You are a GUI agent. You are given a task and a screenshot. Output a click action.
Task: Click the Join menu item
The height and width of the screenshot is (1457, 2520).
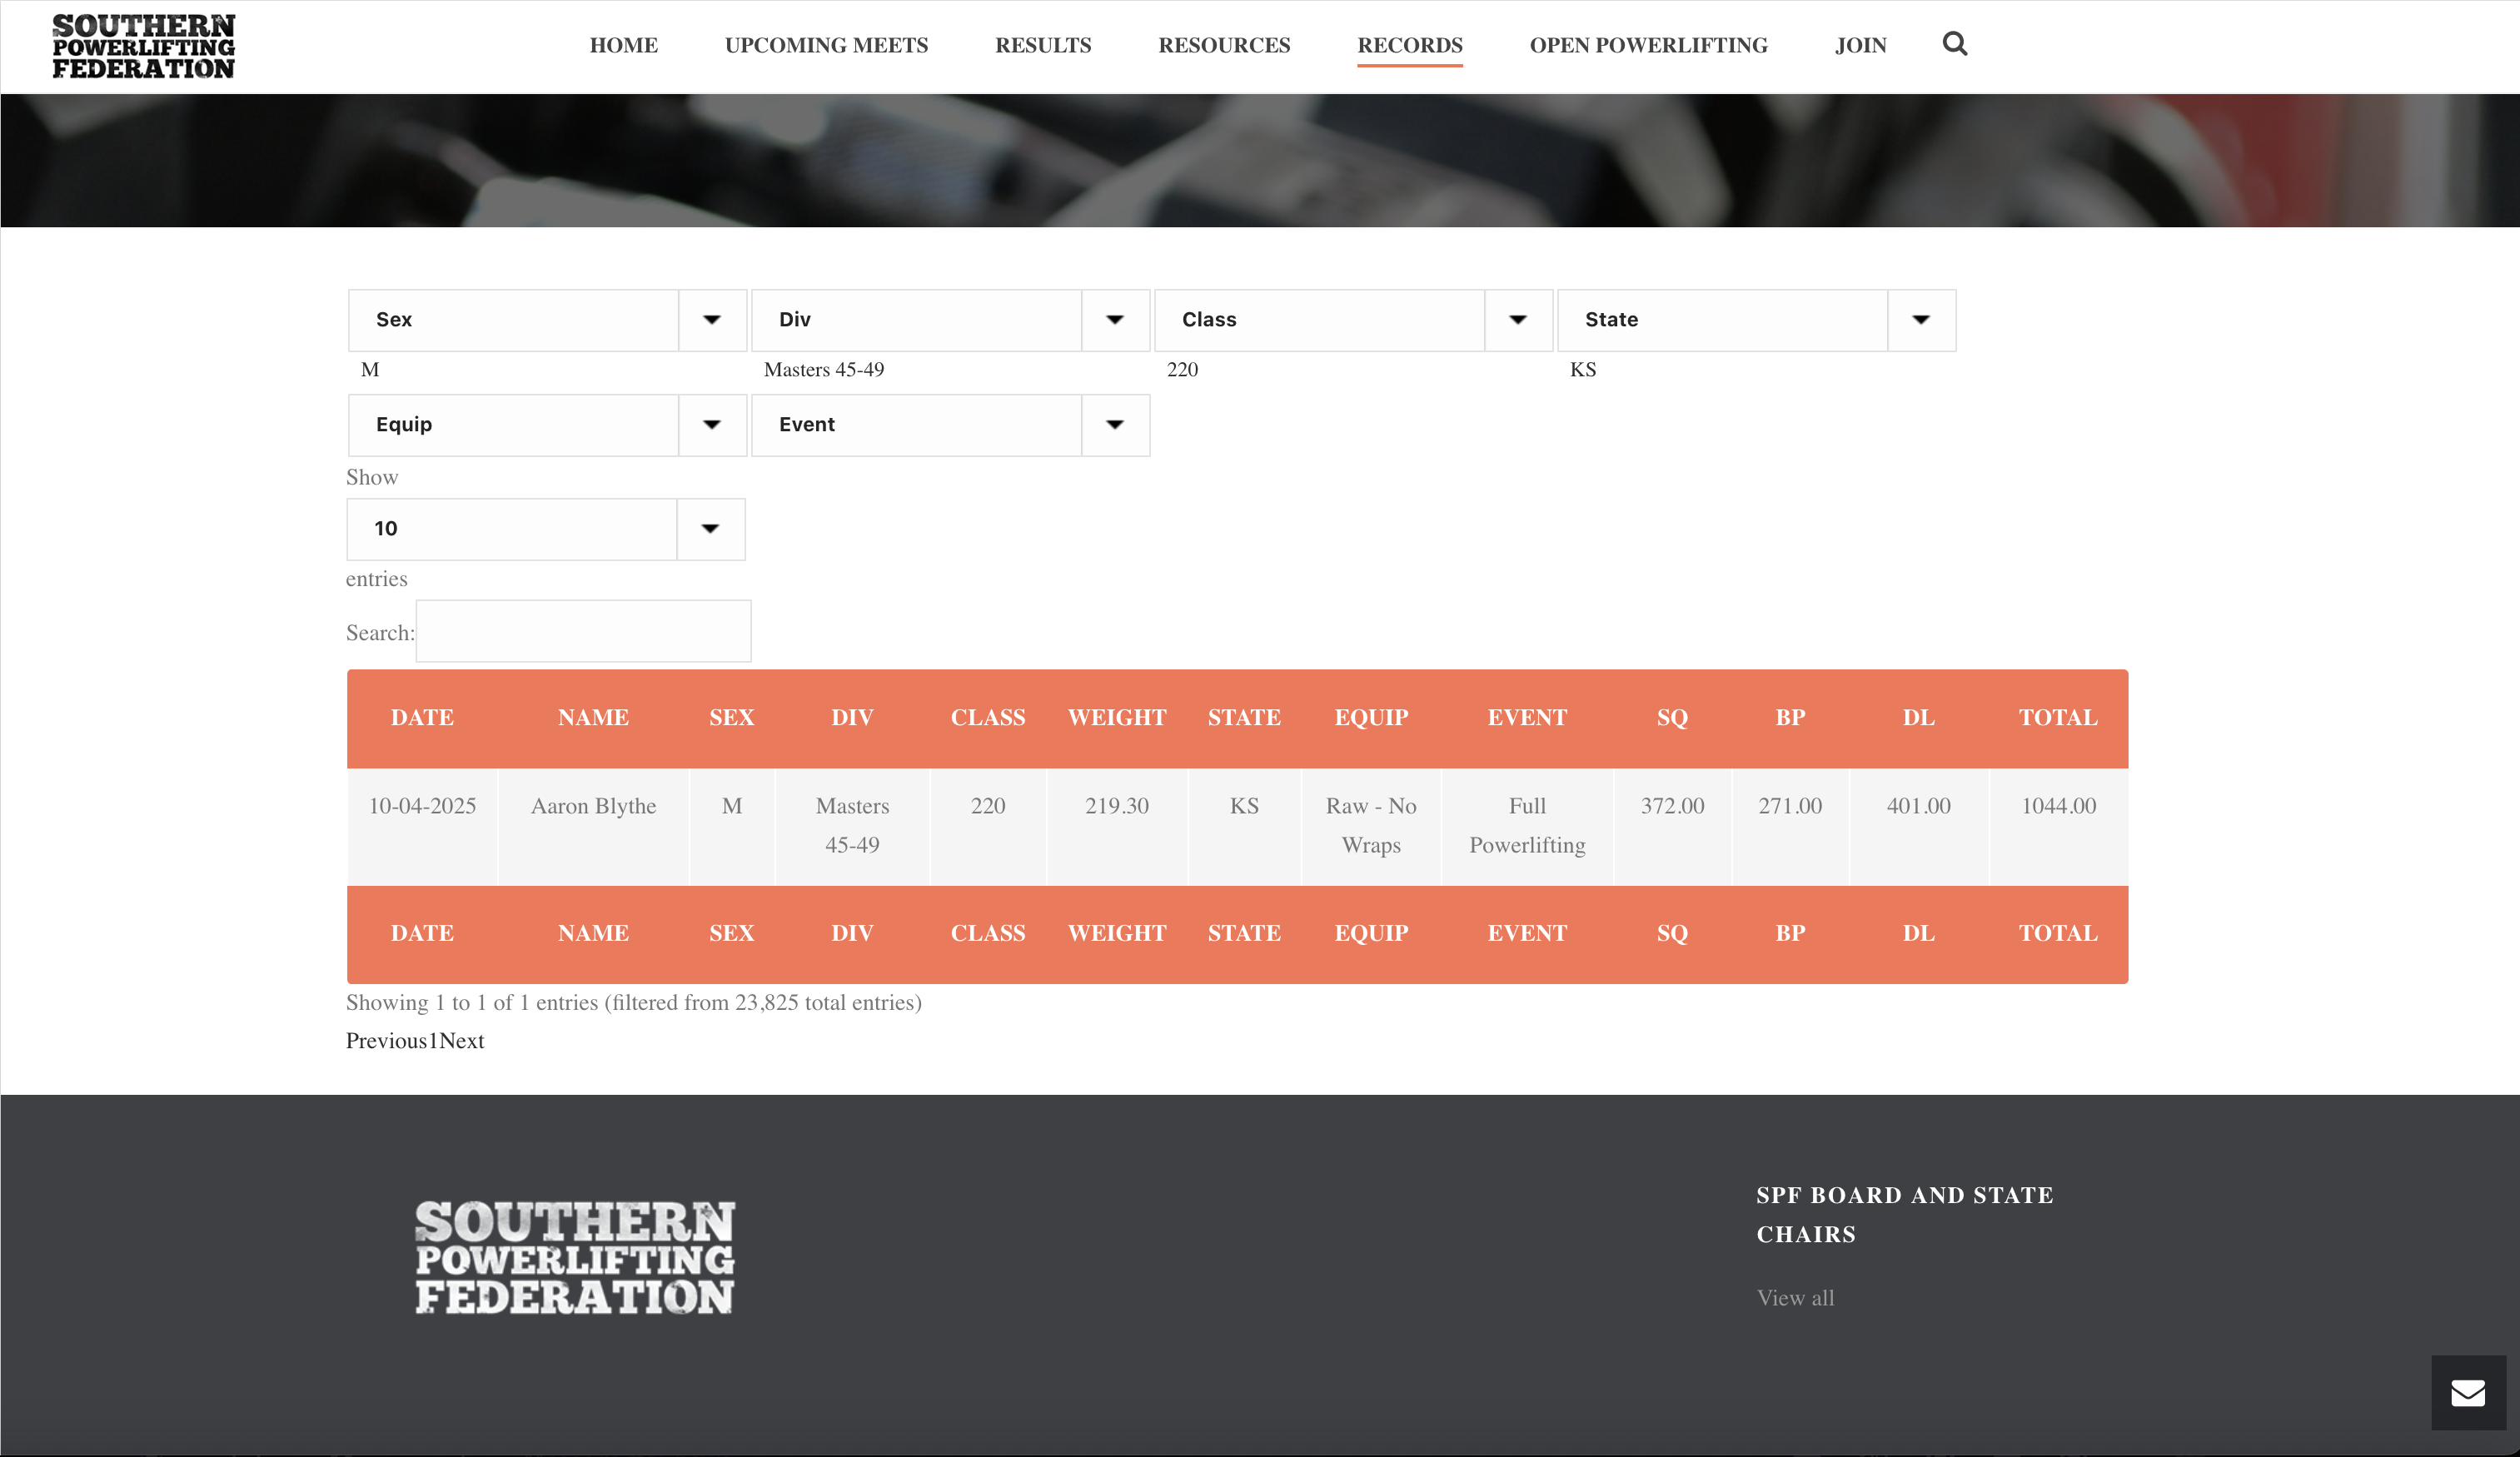coord(1860,45)
